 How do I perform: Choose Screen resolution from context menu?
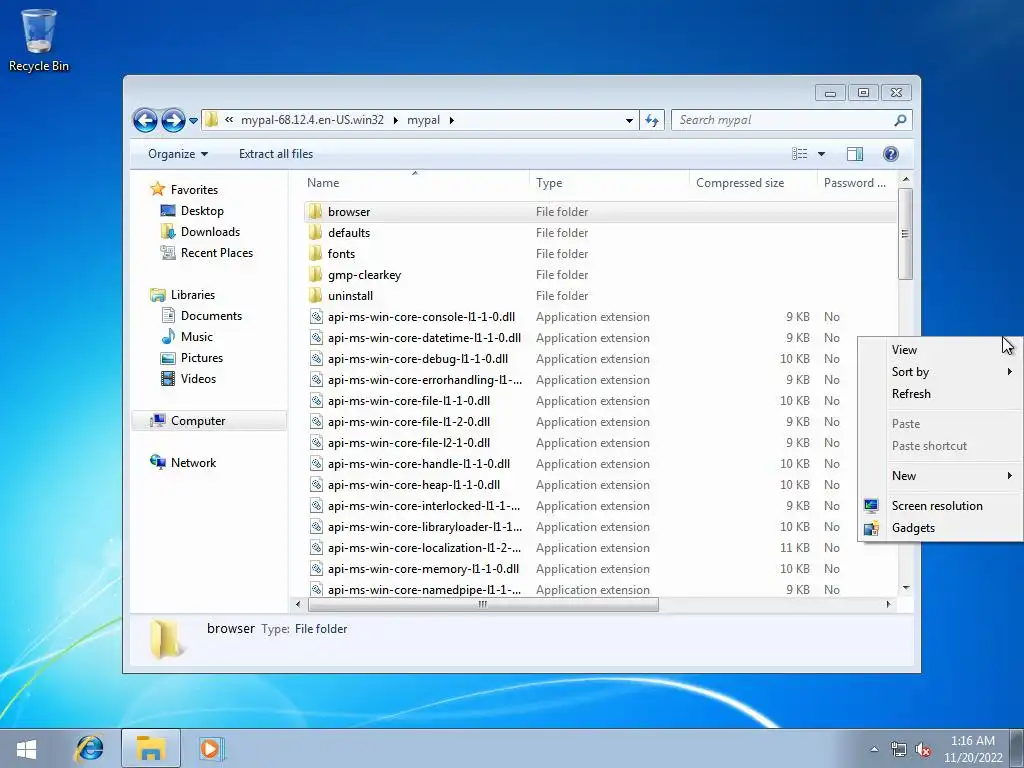(x=940, y=506)
